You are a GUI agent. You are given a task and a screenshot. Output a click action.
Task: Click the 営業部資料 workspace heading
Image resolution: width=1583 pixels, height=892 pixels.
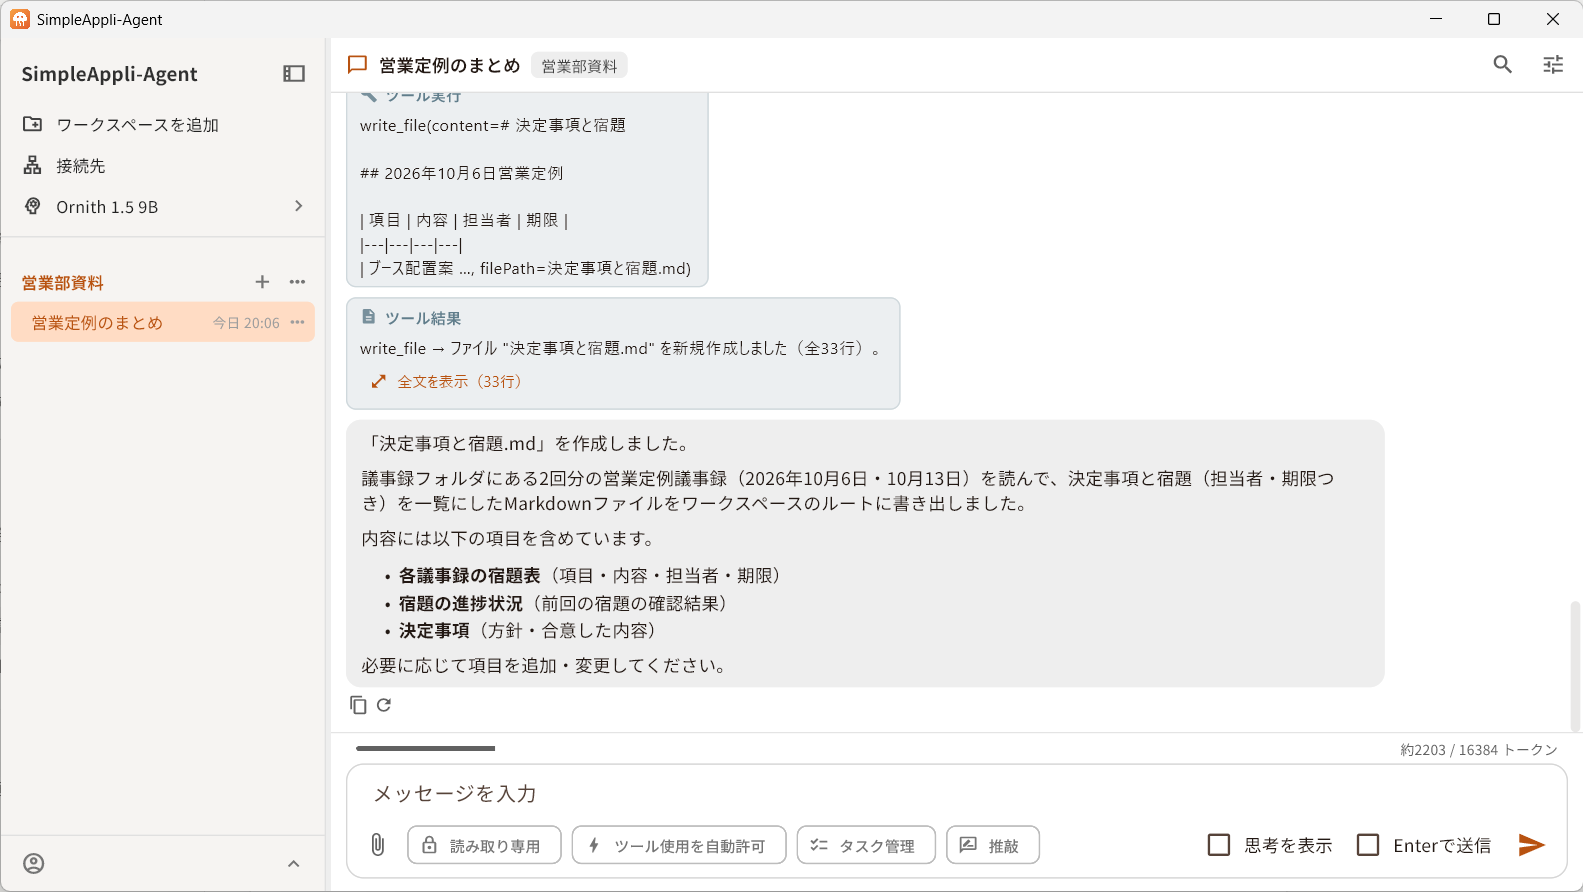(63, 283)
